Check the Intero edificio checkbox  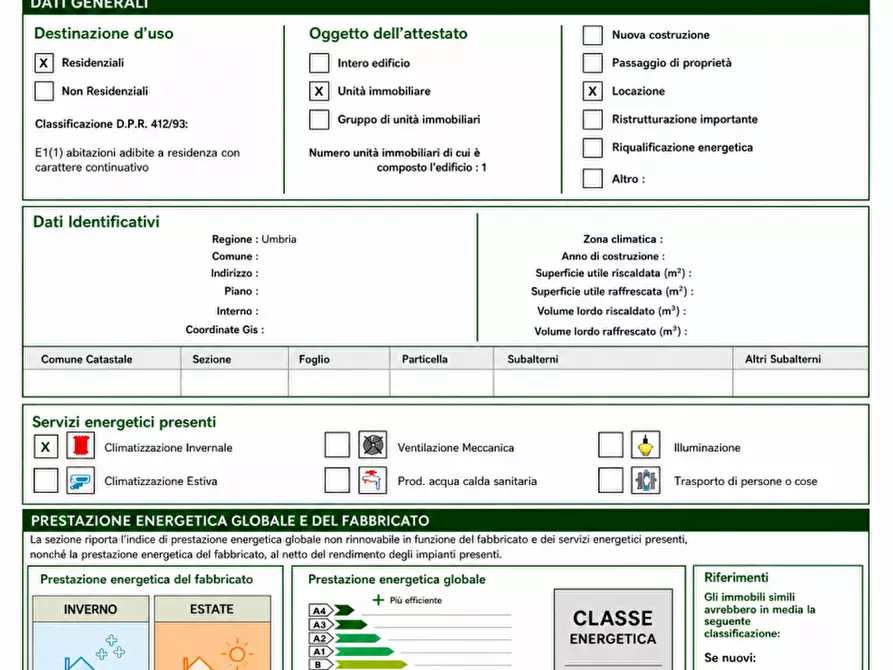click(319, 63)
